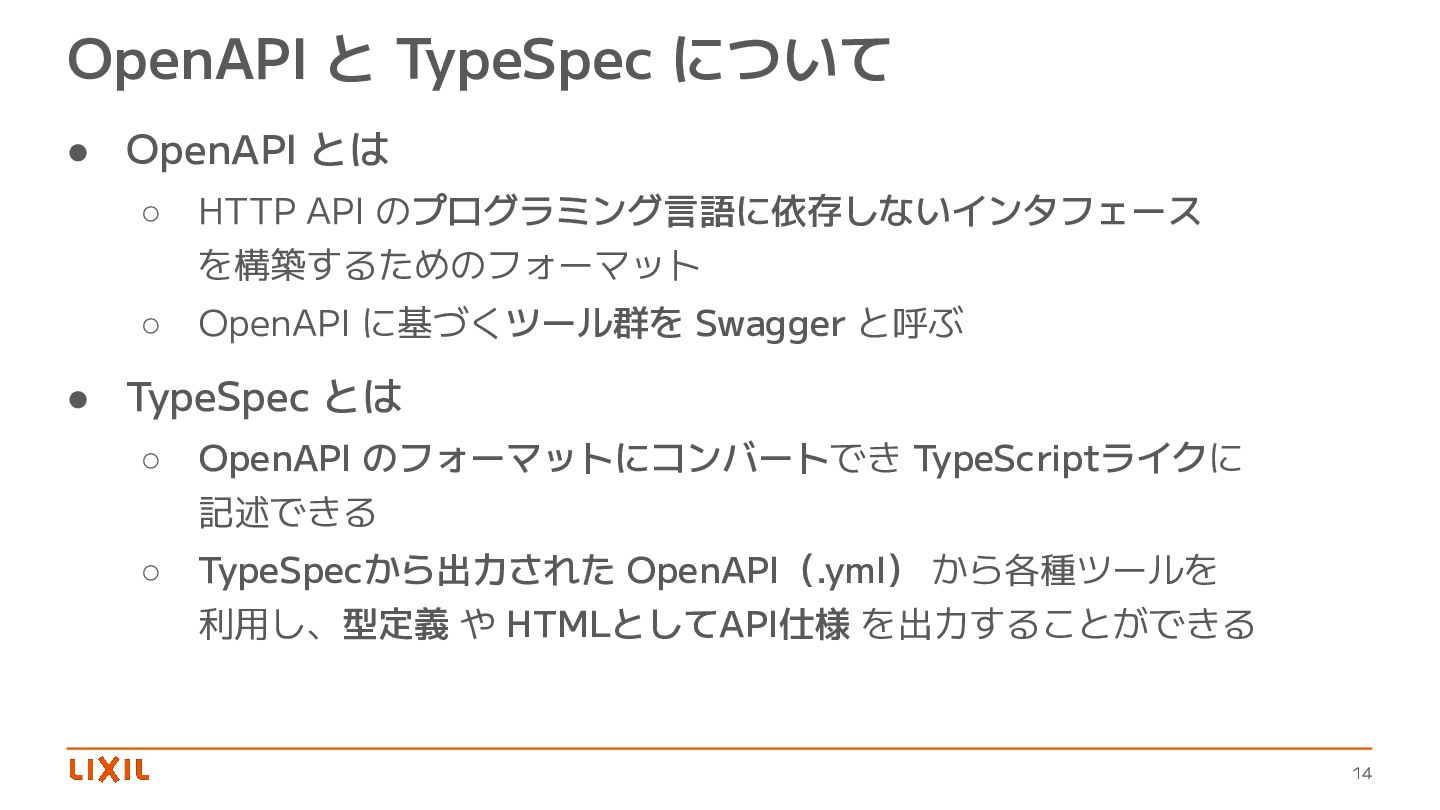
Task: Click the bold phrase "プログラミング言語に依存しないインタフェース"
Action: pos(806,211)
